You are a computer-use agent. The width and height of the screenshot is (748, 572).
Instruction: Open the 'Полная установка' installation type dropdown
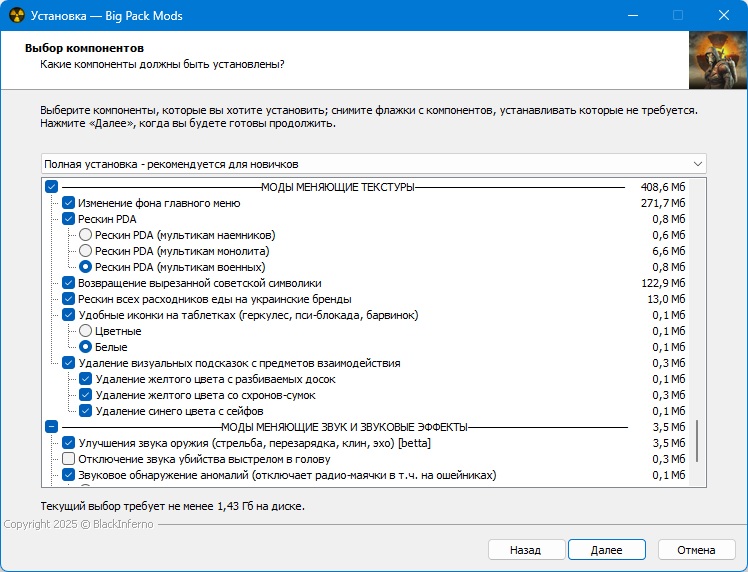click(x=374, y=163)
